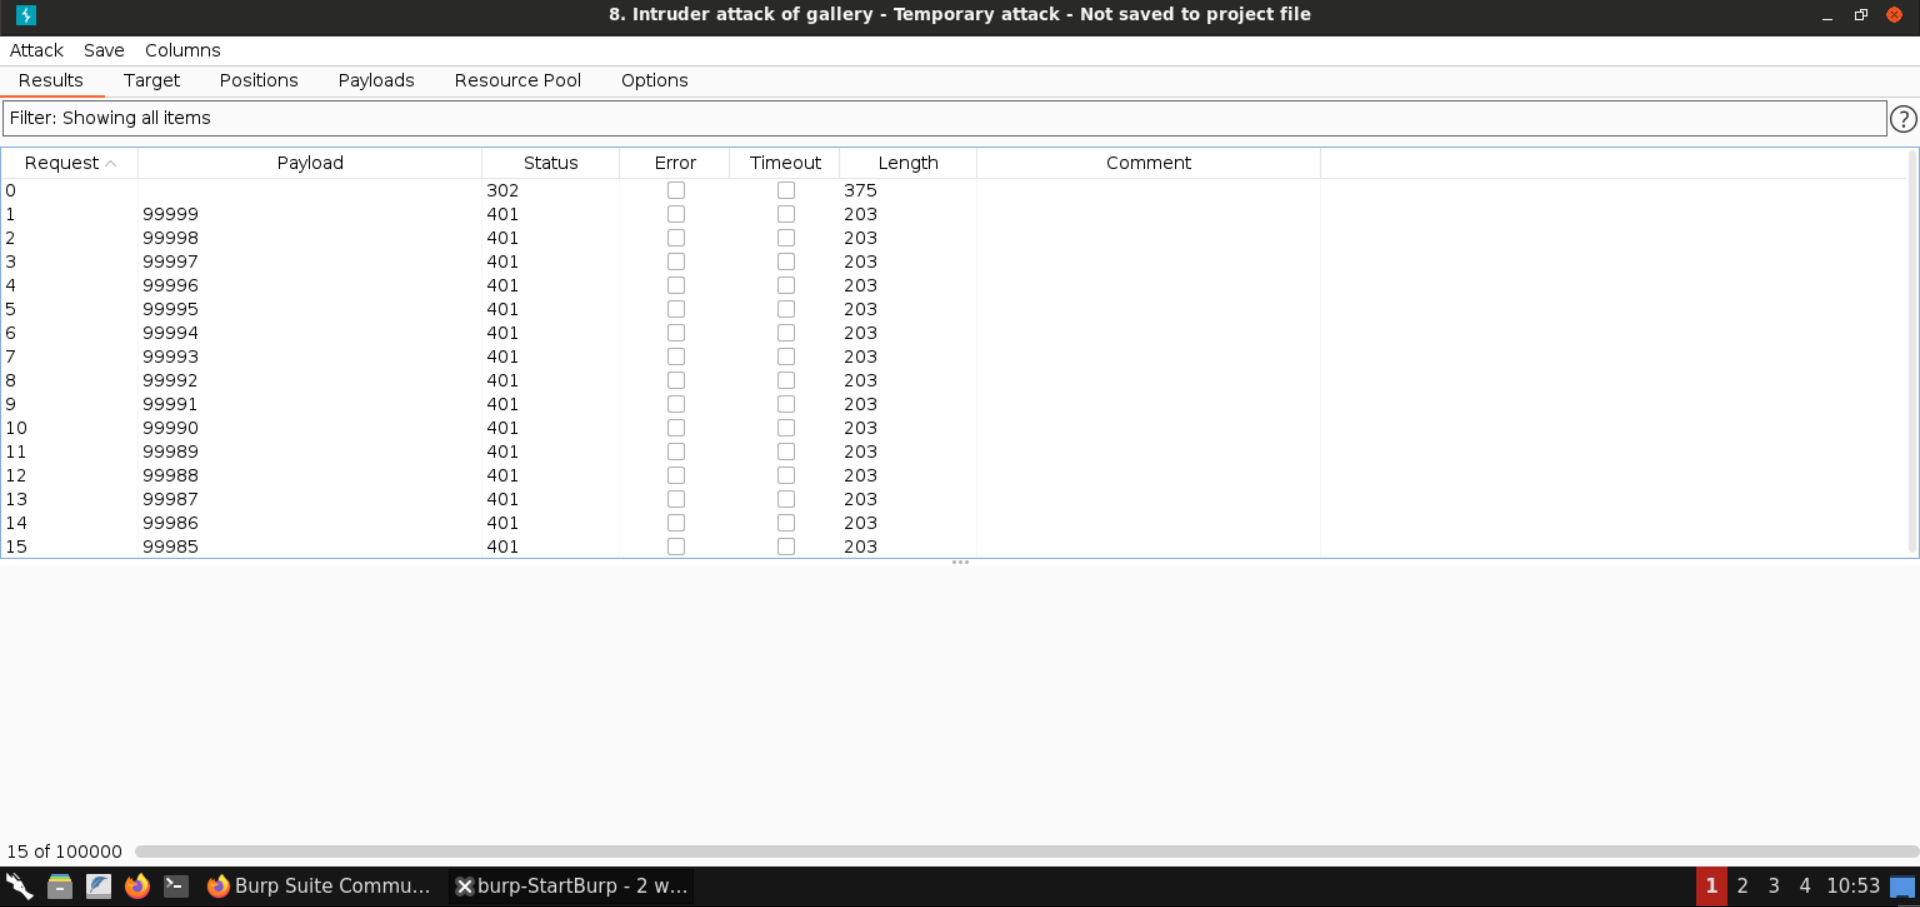Open the file manager taskbar icon
The height and width of the screenshot is (907, 1920).
point(60,886)
